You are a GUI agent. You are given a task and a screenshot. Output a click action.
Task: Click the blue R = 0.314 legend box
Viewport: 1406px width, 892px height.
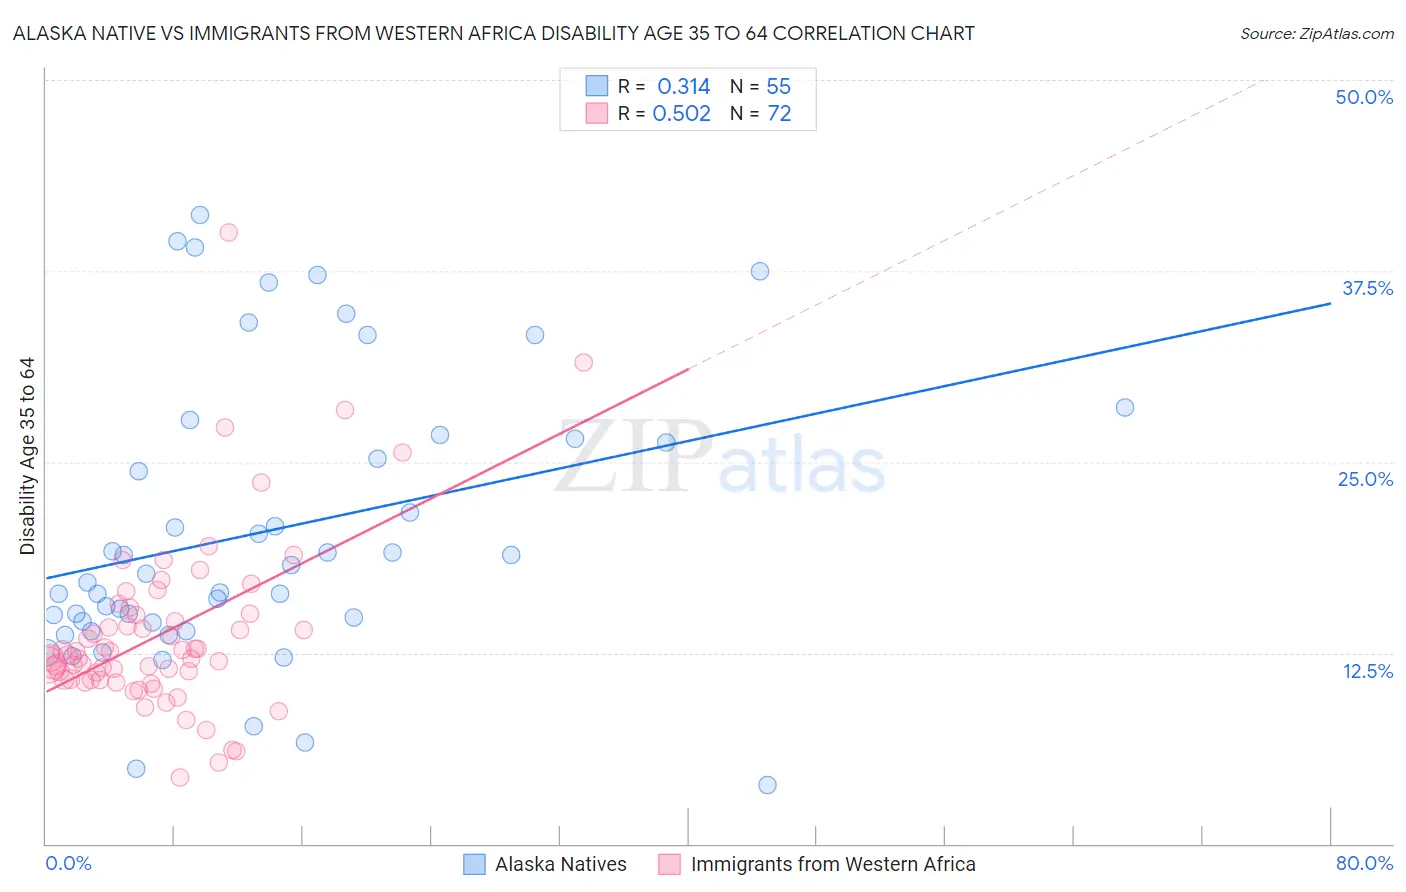point(596,86)
